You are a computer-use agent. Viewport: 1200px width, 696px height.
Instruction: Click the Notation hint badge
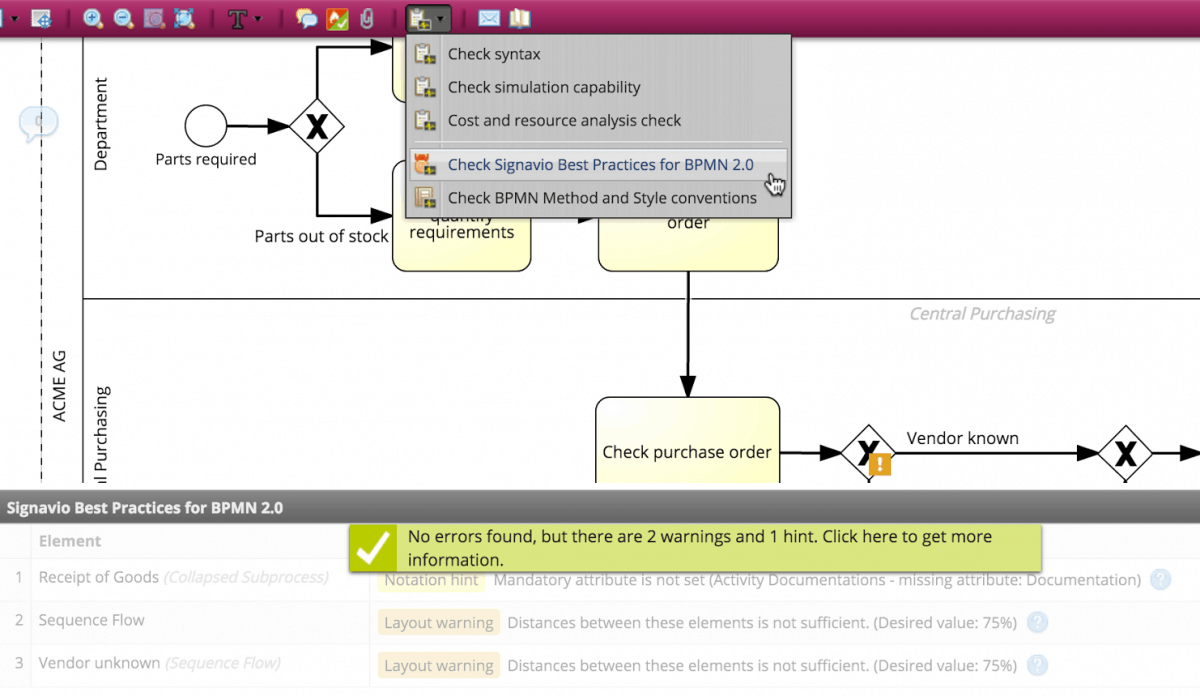pyautogui.click(x=431, y=579)
